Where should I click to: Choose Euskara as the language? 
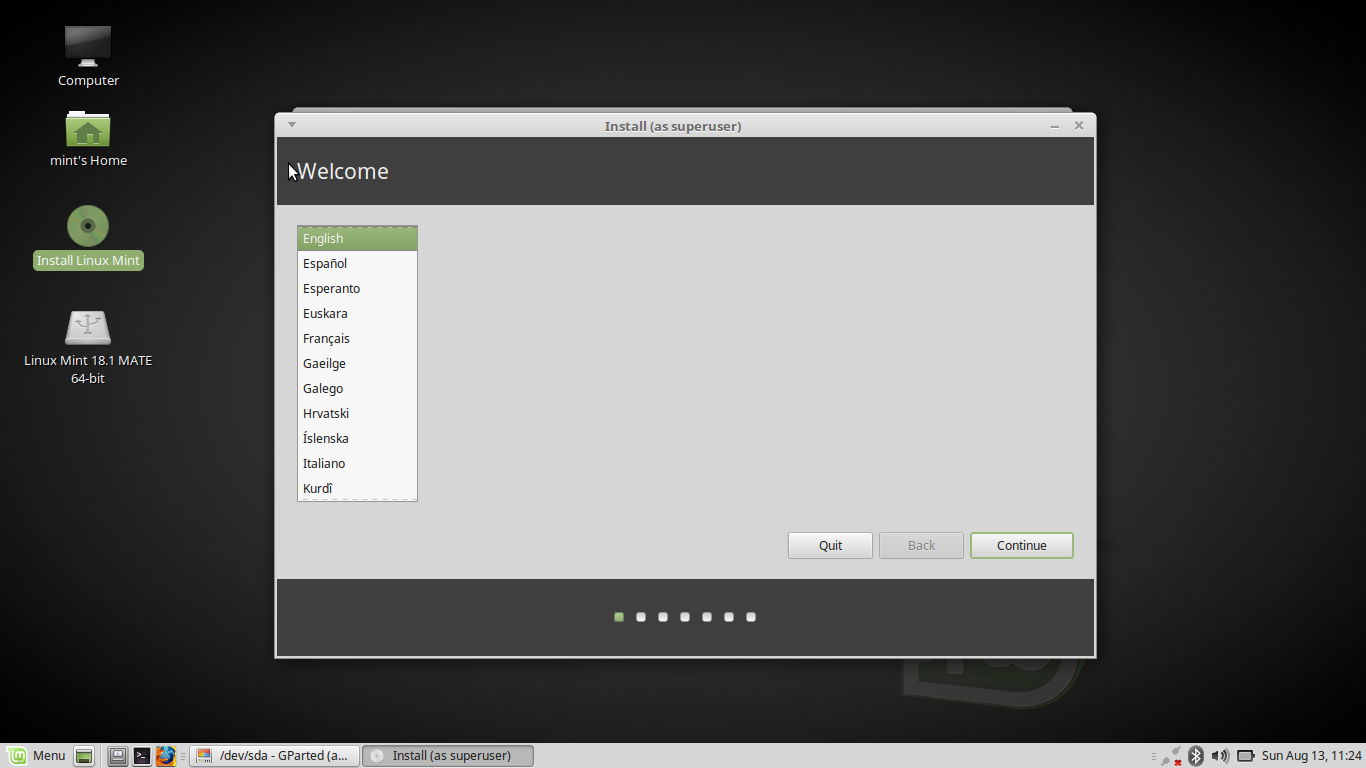357,314
